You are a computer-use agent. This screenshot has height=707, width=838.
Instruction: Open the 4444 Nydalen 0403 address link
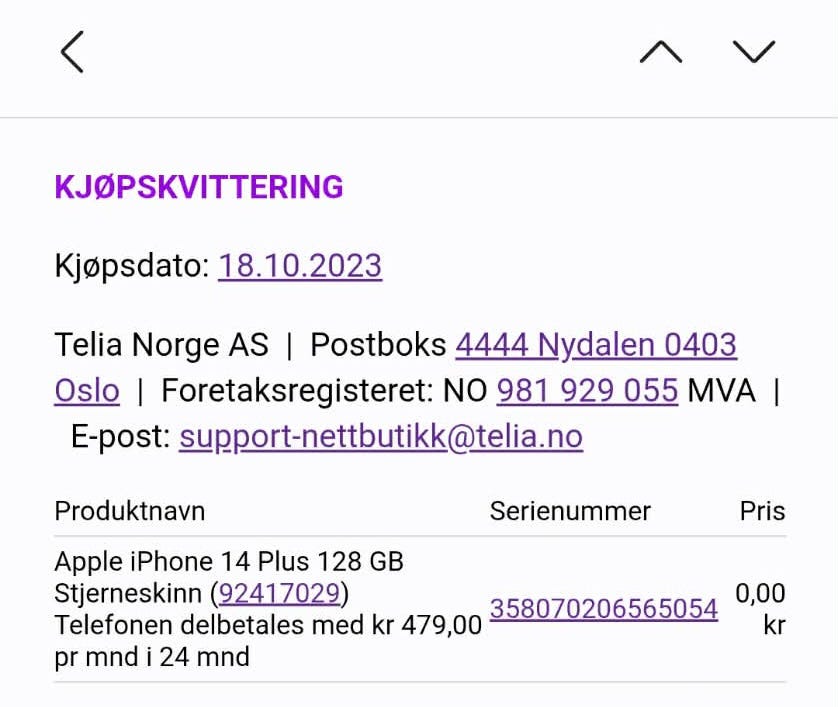(x=596, y=344)
